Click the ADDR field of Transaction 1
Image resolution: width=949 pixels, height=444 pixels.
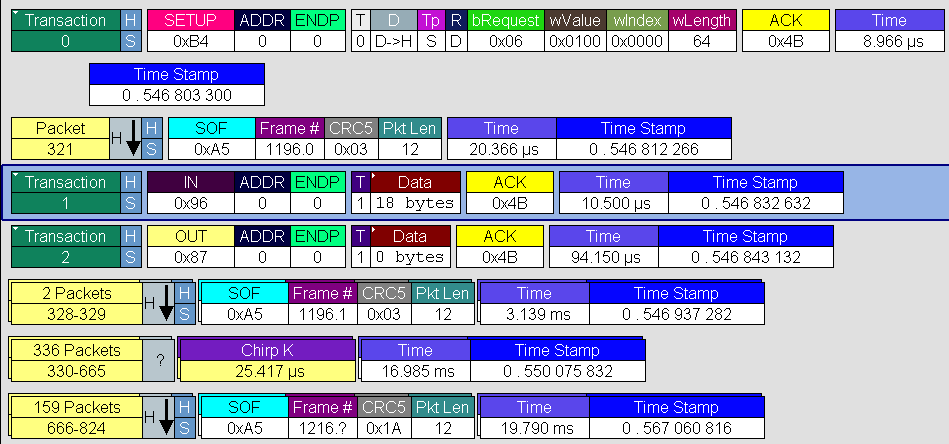pyautogui.click(x=262, y=192)
